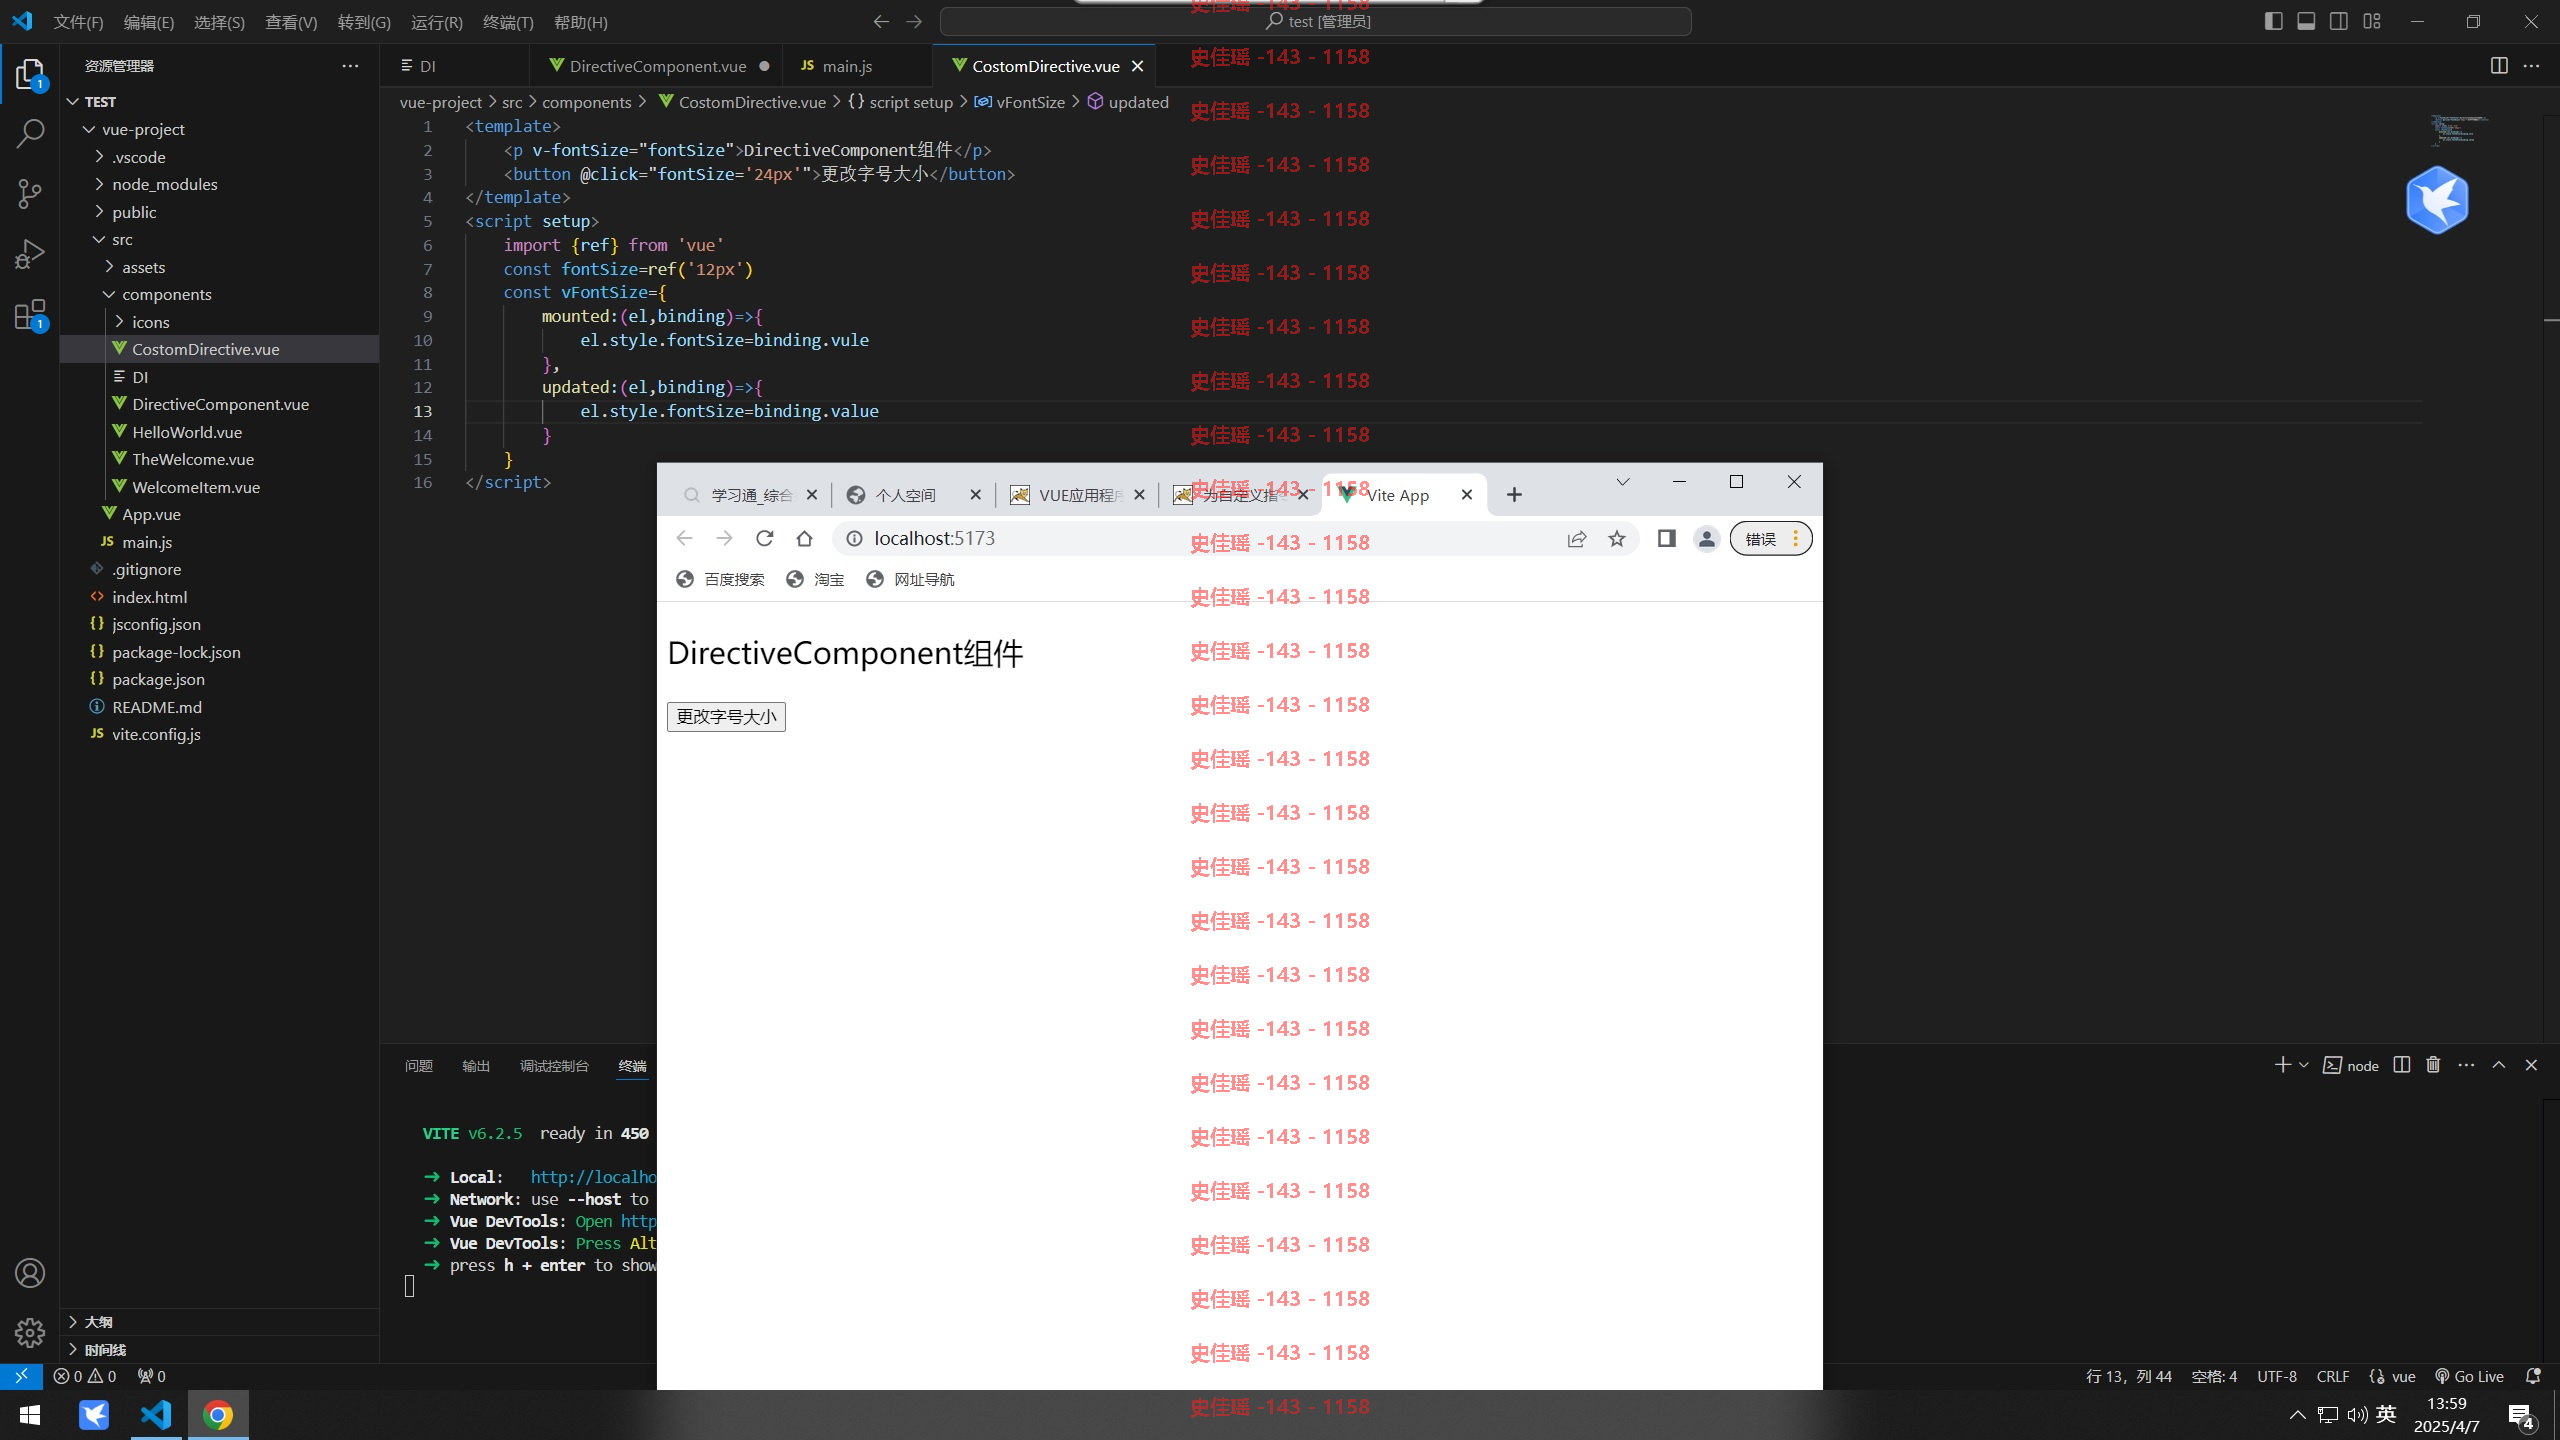This screenshot has width=2560, height=1440.
Task: Switch to 调试控制台 panel tab
Action: click(554, 1066)
